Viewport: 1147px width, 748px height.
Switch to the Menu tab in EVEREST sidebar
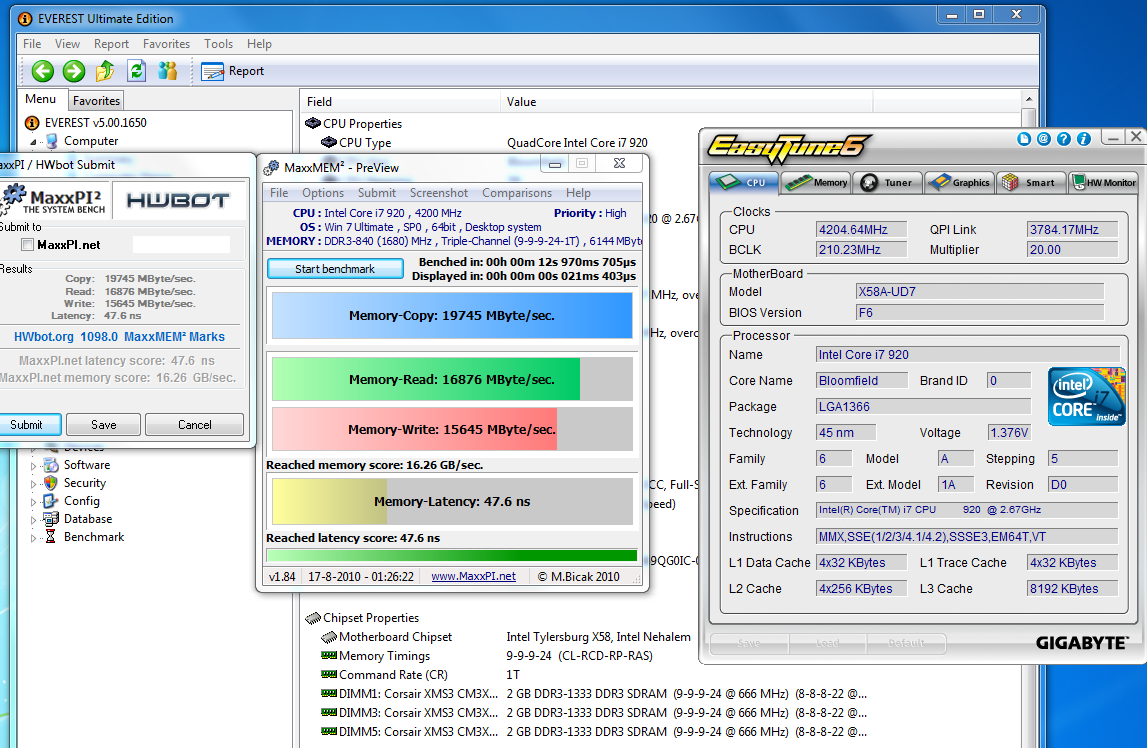point(40,99)
